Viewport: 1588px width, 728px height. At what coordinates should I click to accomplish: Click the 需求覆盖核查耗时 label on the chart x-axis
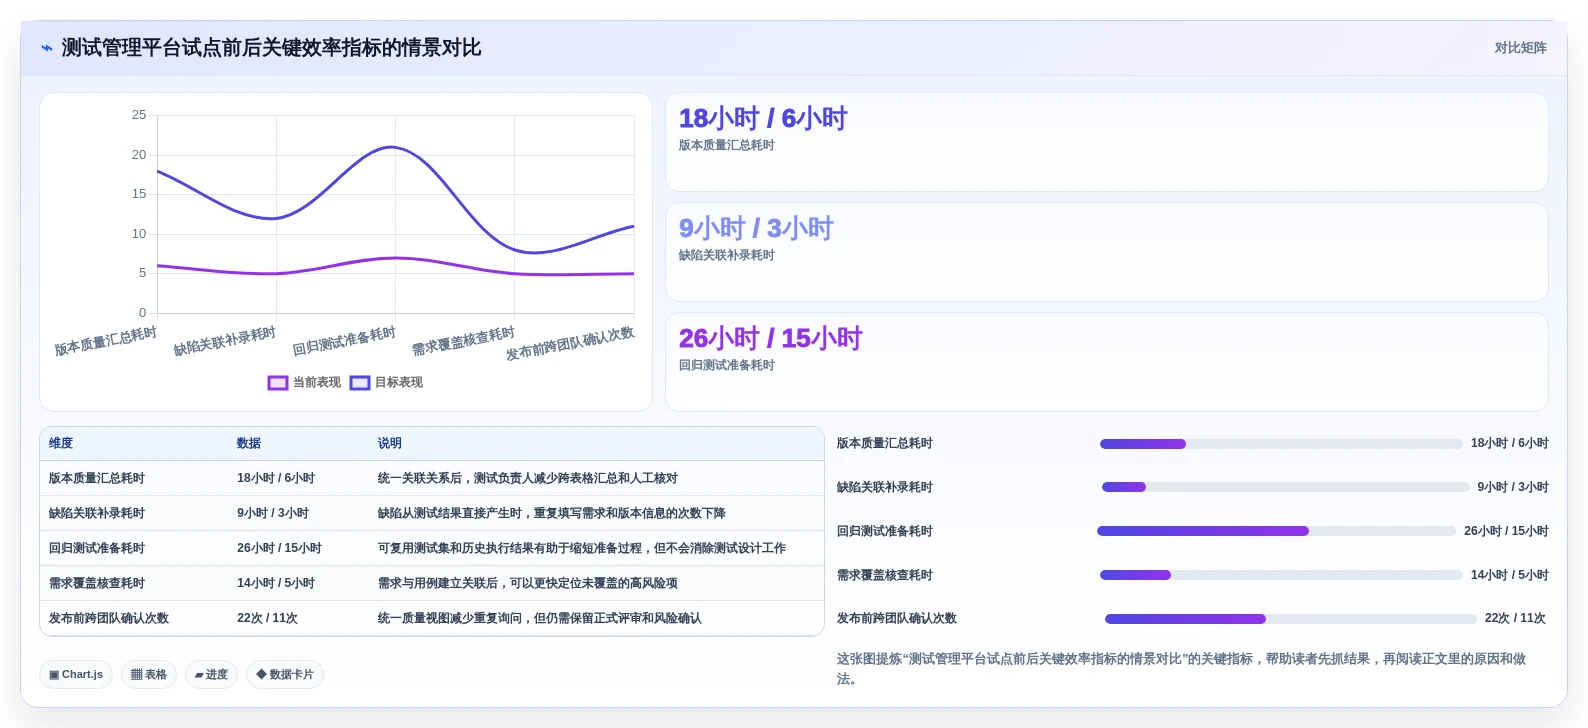pos(464,341)
